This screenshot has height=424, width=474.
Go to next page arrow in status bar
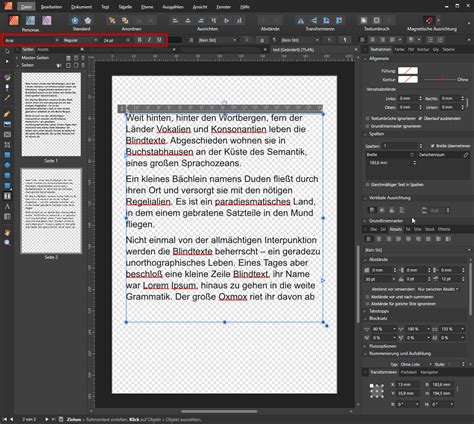tap(47, 419)
